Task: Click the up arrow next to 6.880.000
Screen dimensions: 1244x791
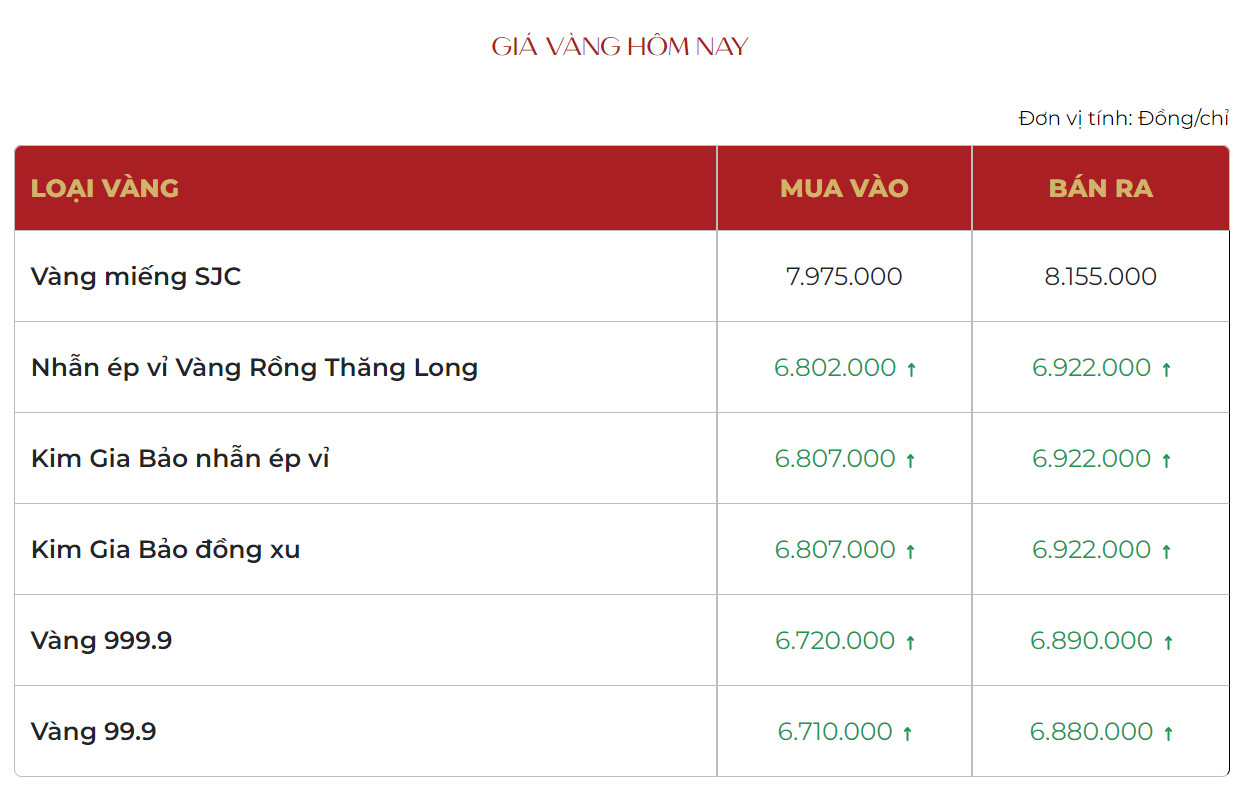Action: (x=1168, y=733)
